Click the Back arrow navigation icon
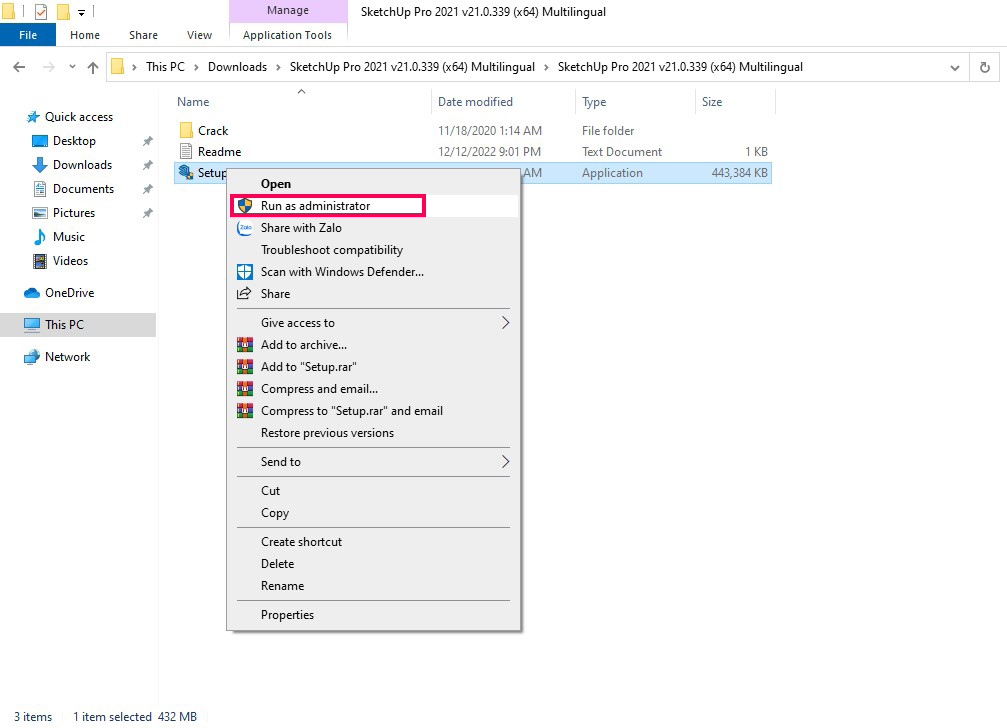Viewport: 1007px width, 728px height. [x=19, y=68]
